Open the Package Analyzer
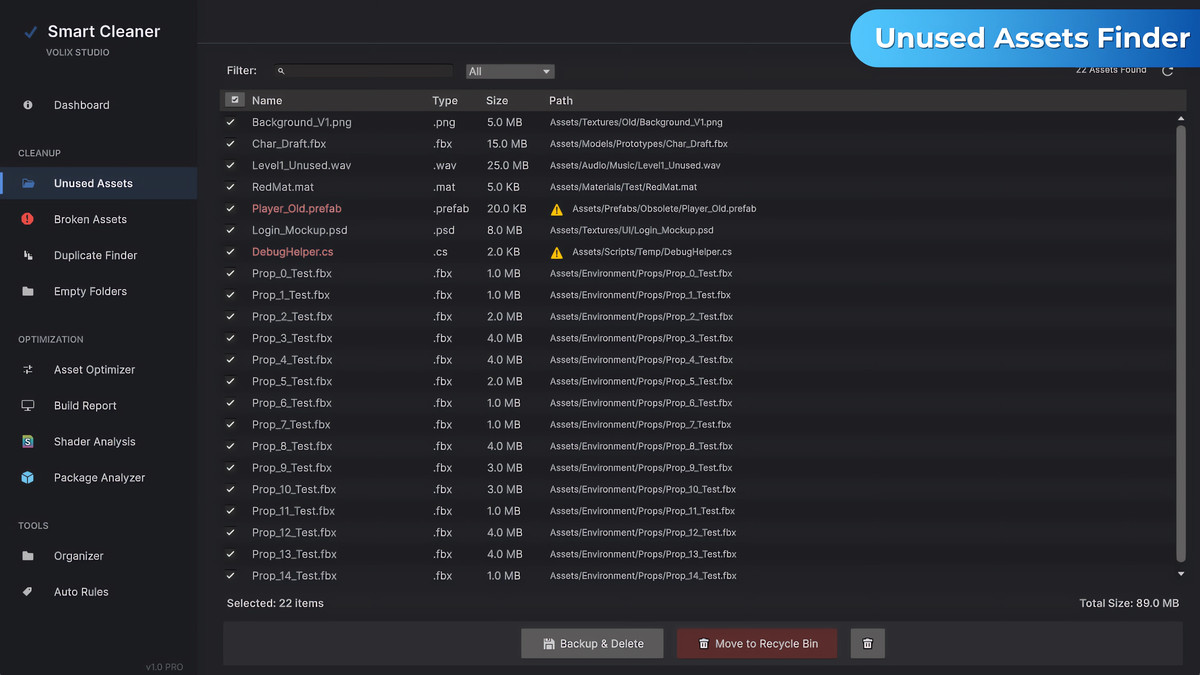This screenshot has height=675, width=1200. 96,477
